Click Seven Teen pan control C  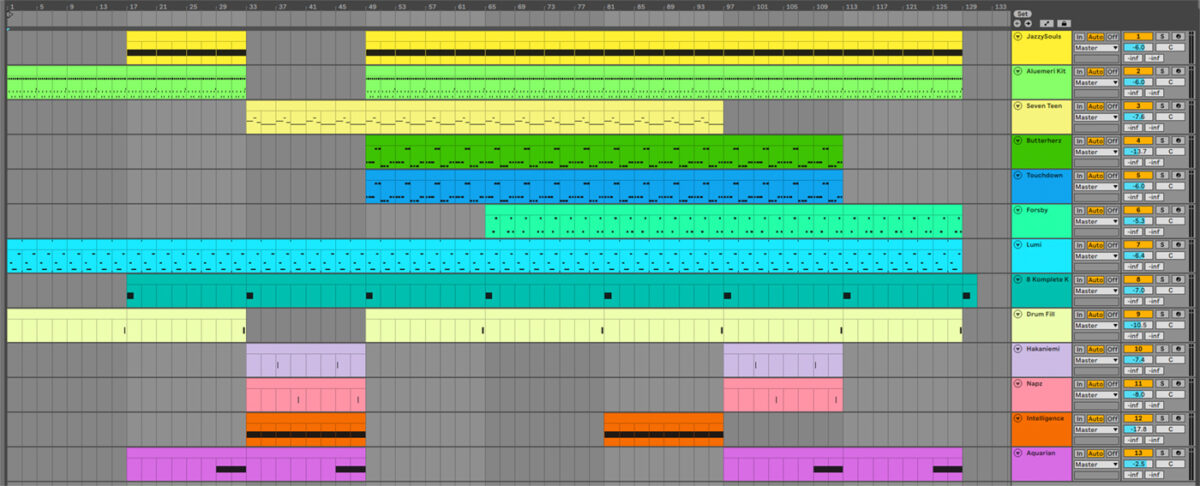pyautogui.click(x=1170, y=117)
